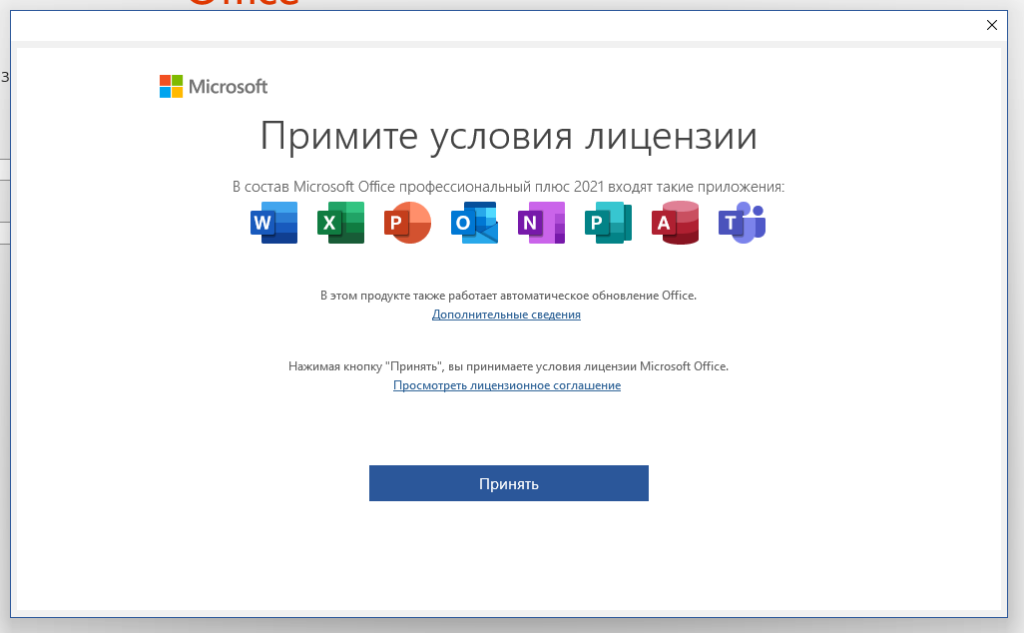Click the Outlook app icon
This screenshot has width=1024, height=633.
[475, 223]
